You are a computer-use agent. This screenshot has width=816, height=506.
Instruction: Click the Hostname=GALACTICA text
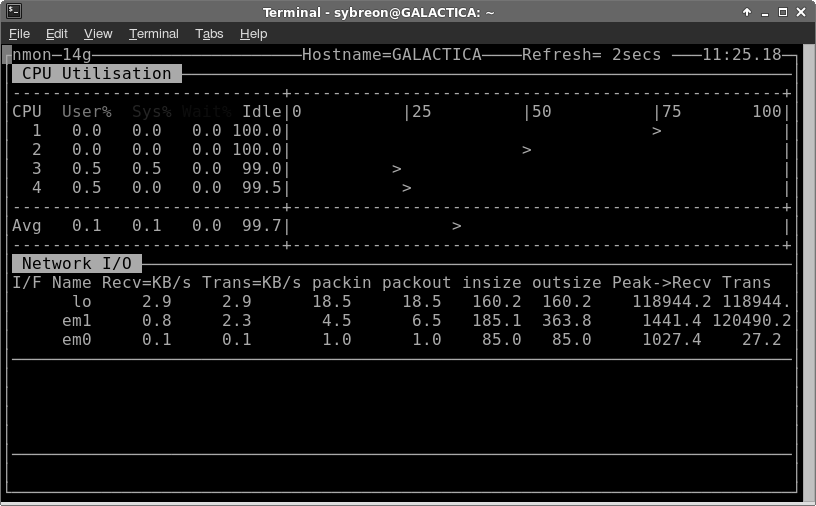[391, 54]
